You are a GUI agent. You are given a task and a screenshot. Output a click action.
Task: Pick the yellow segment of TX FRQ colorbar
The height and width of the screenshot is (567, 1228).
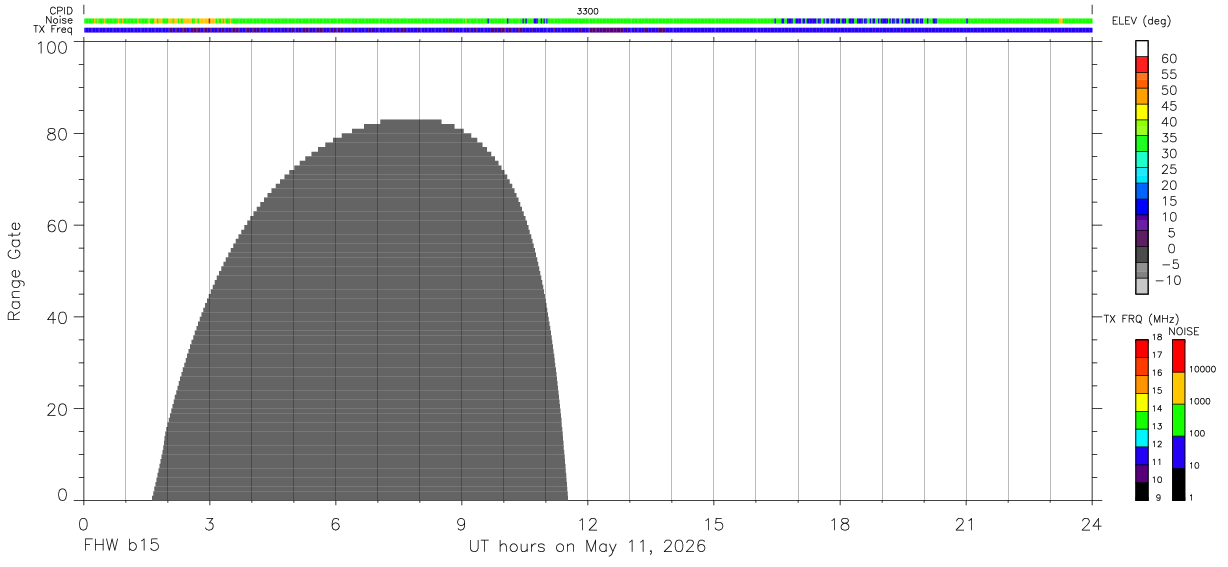tap(1141, 402)
